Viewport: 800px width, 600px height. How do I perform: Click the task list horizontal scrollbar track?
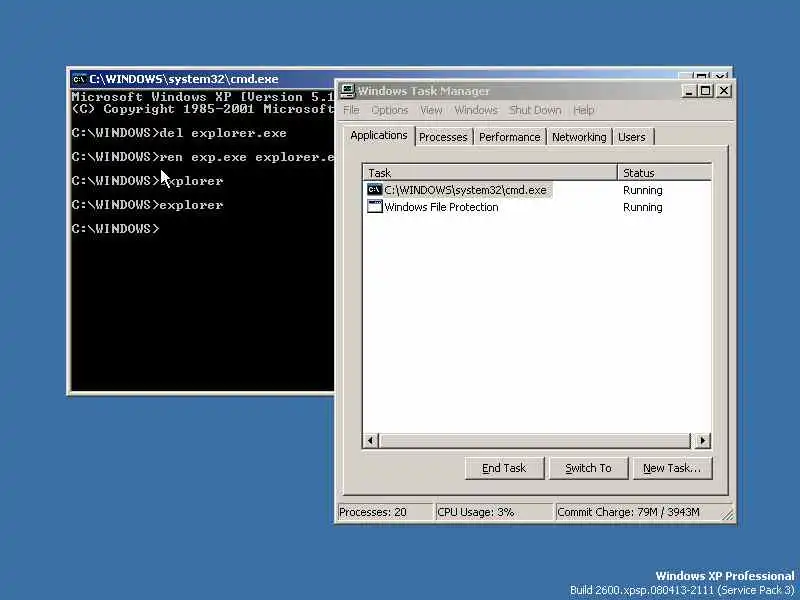(535, 440)
